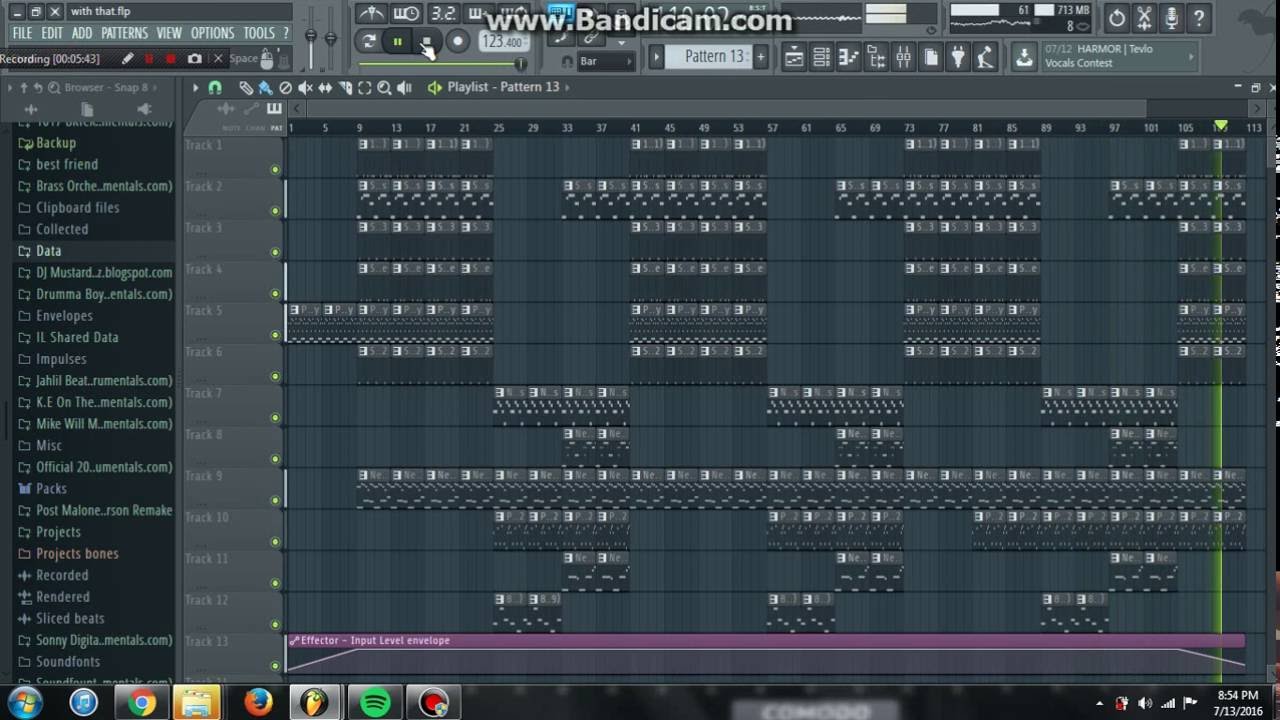Add new pattern with plus button
This screenshot has height=720, width=1280.
[760, 57]
